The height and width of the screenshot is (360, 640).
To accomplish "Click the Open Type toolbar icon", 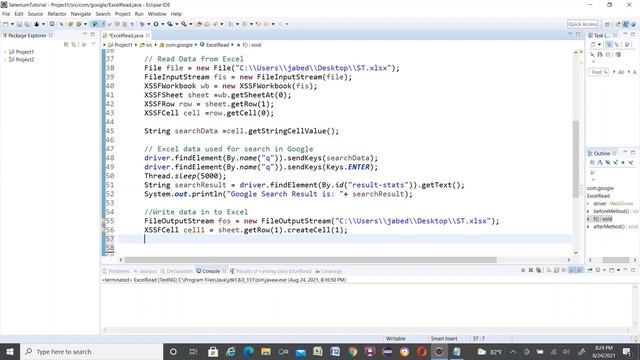I will (199, 24).
